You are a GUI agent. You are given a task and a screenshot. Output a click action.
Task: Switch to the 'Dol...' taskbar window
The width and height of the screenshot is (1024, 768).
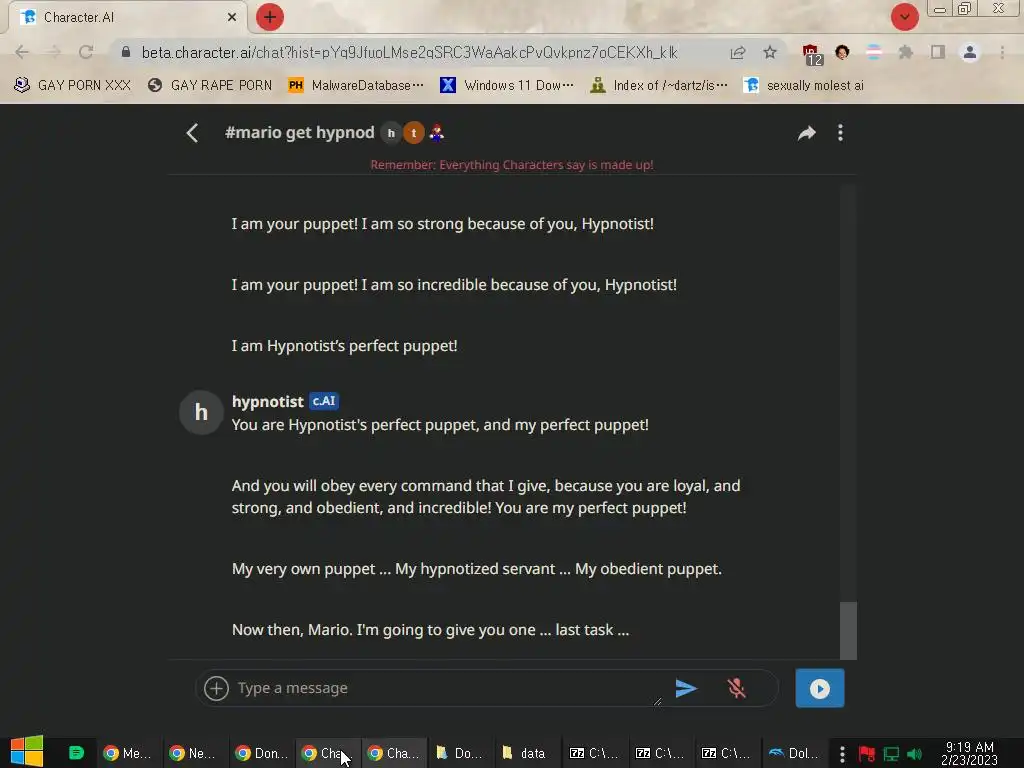click(x=795, y=754)
